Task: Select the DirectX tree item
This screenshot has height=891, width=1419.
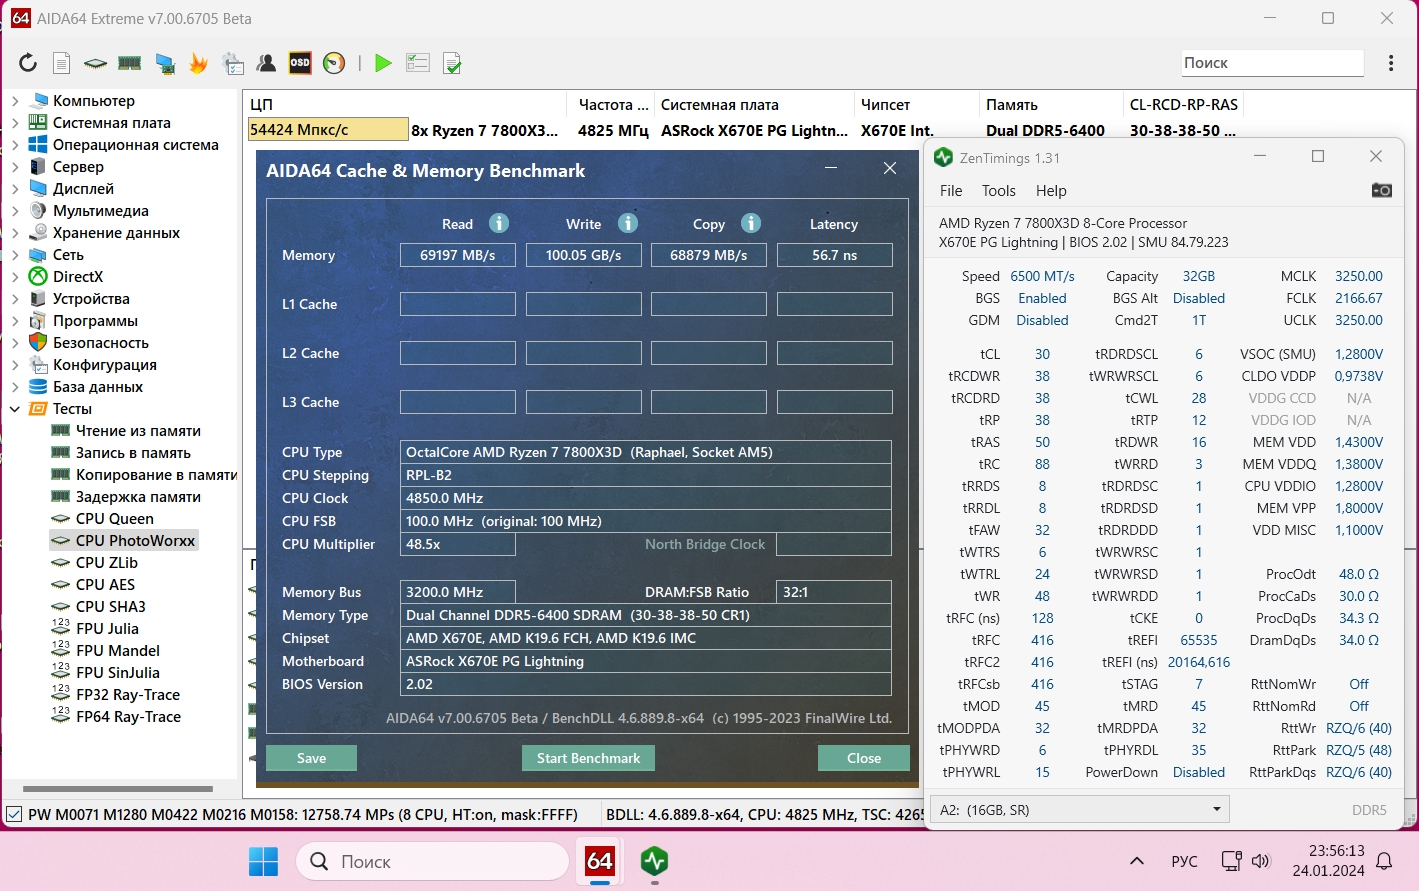Action: coord(78,277)
